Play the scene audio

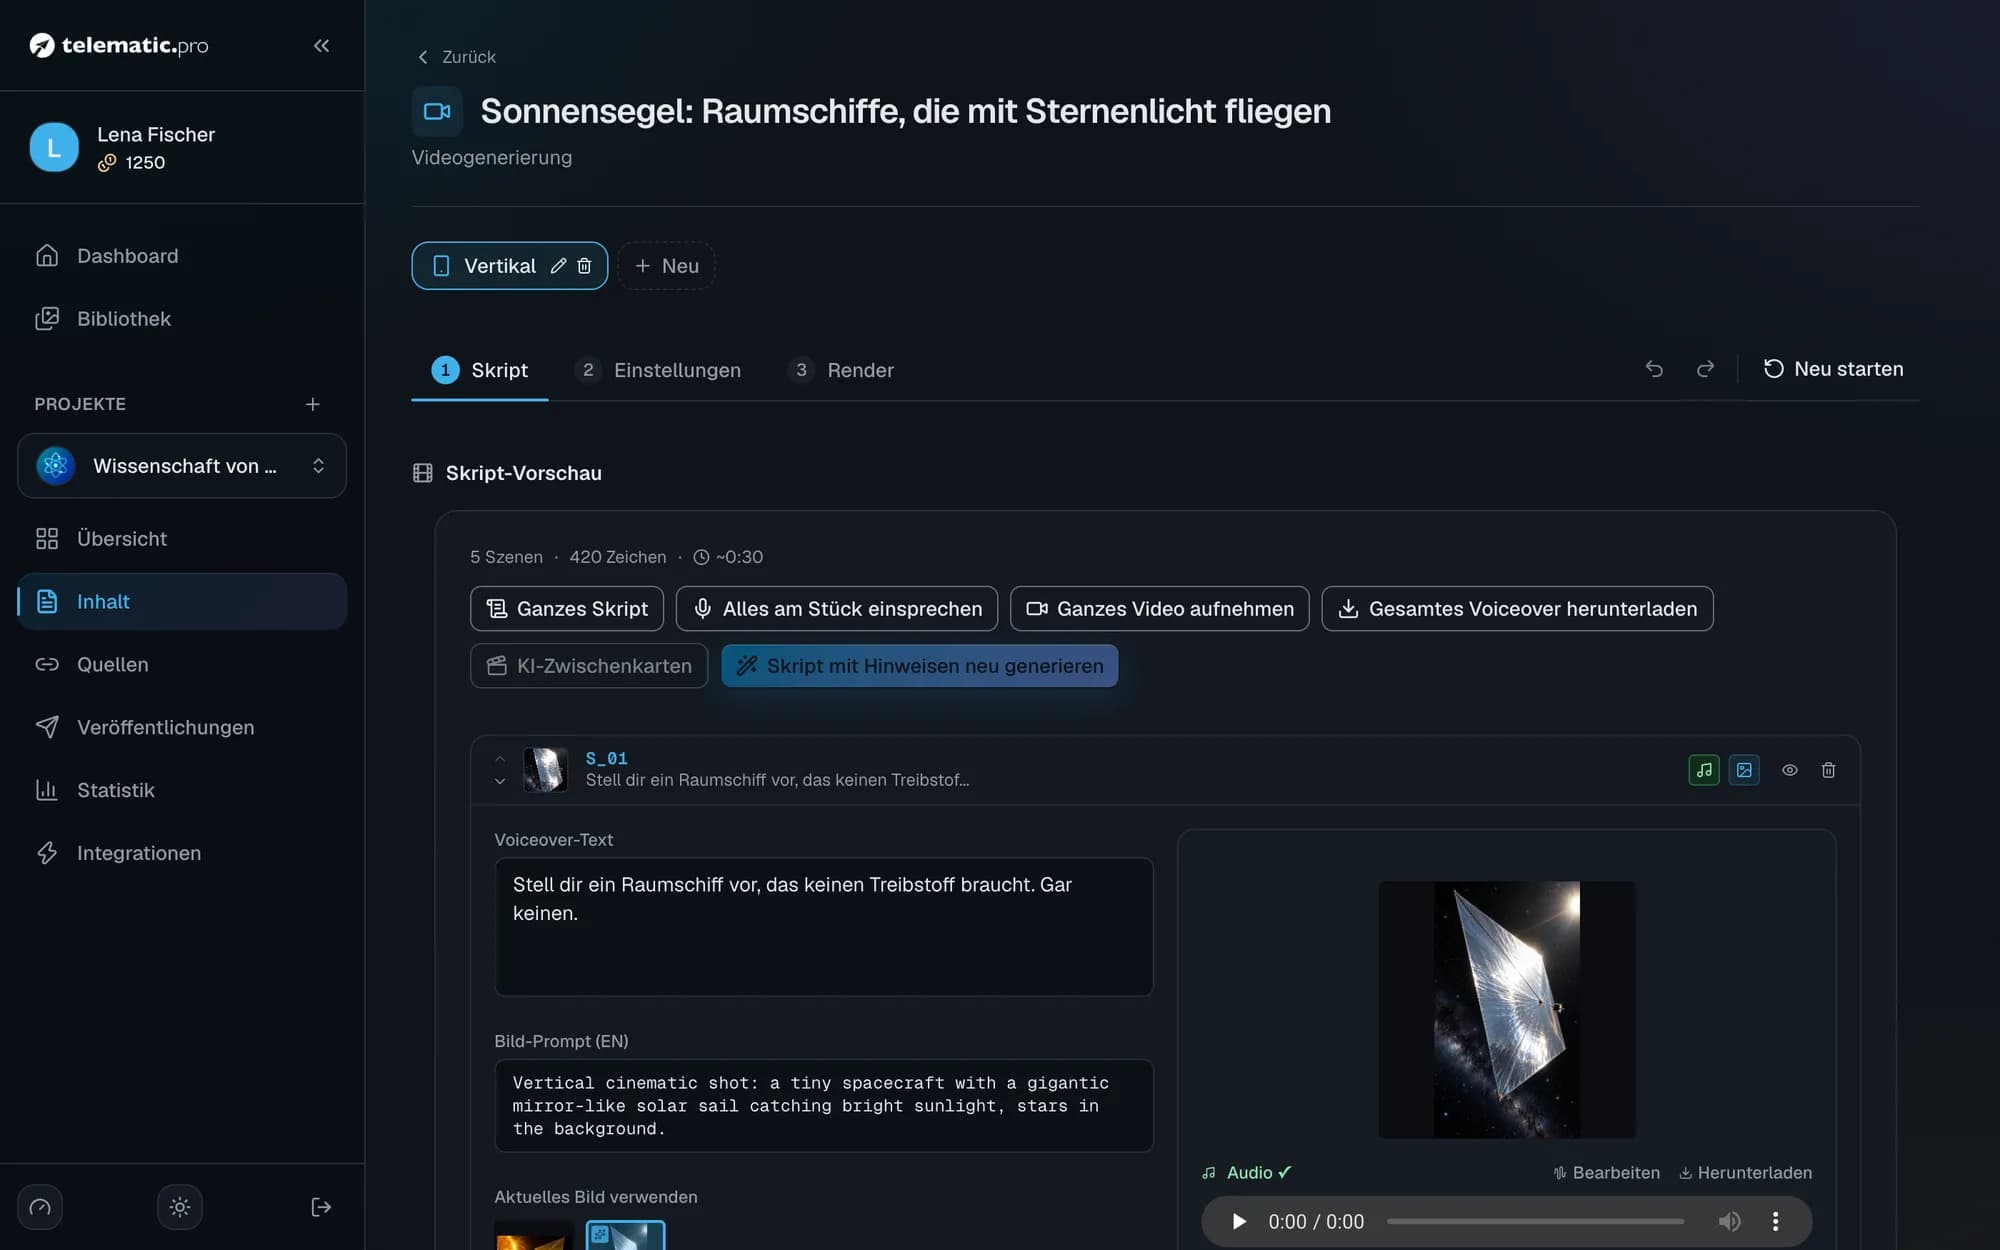coord(1239,1221)
